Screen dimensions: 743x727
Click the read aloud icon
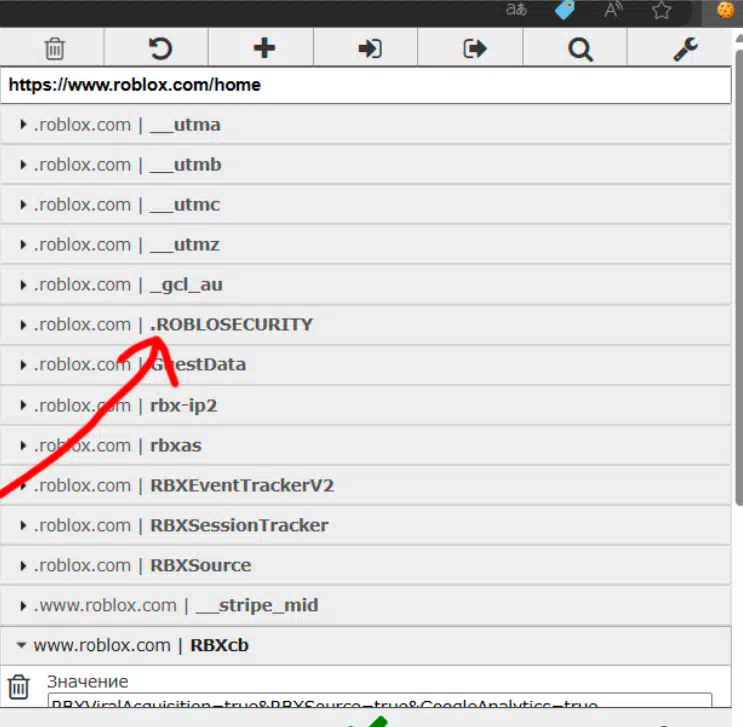(x=613, y=9)
